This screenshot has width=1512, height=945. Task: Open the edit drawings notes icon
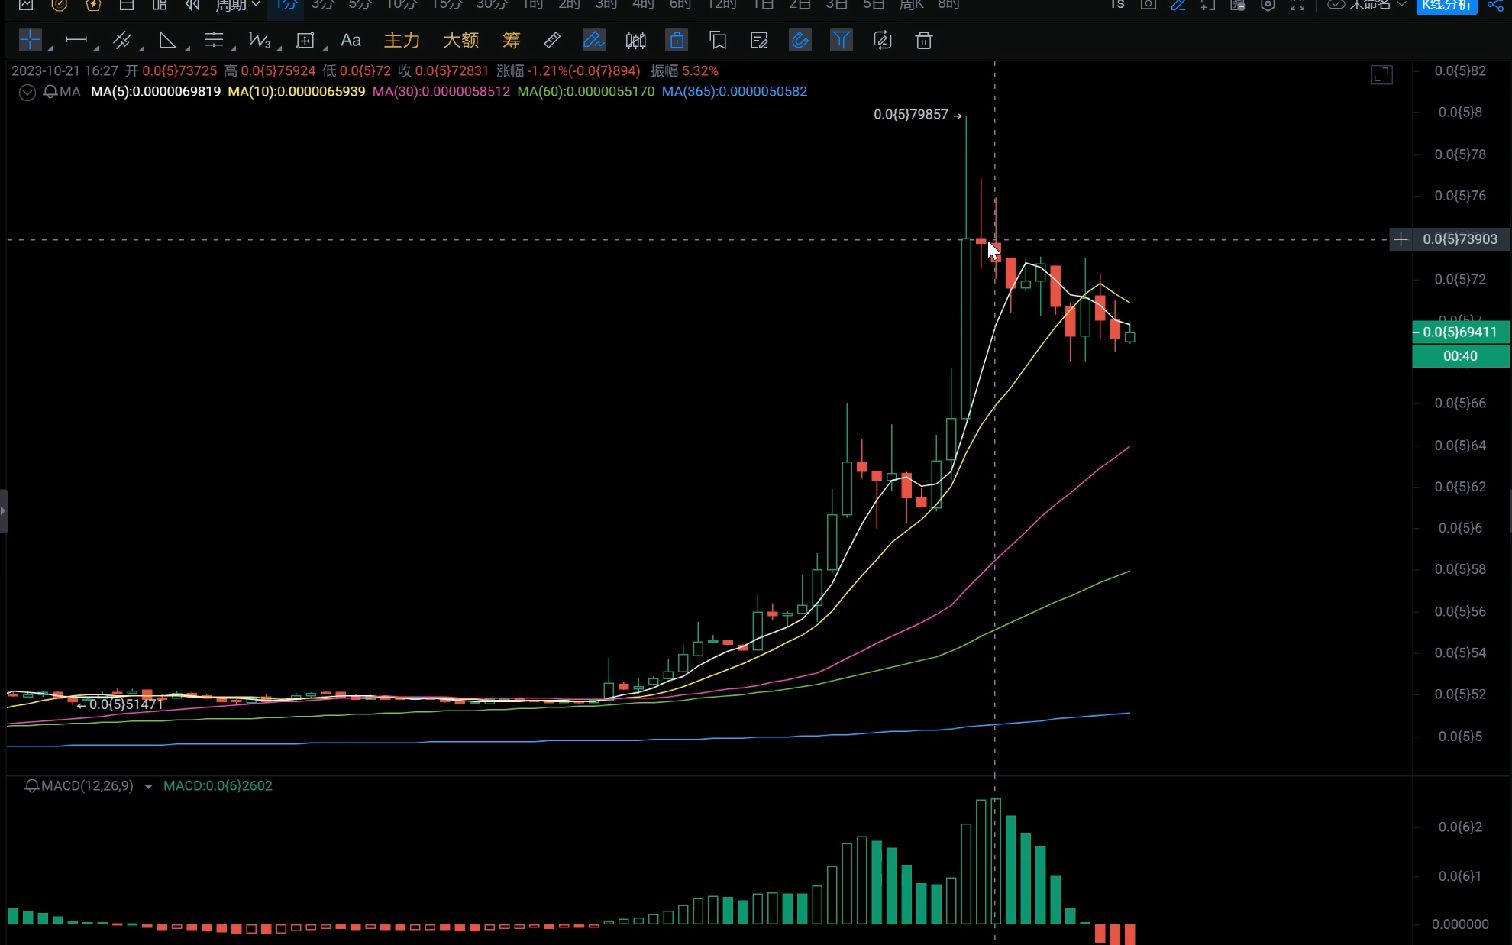759,40
